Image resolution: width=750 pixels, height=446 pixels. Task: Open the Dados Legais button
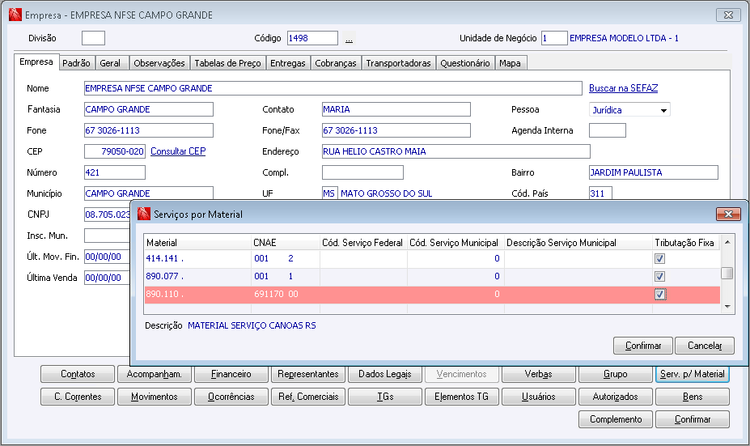(x=384, y=374)
